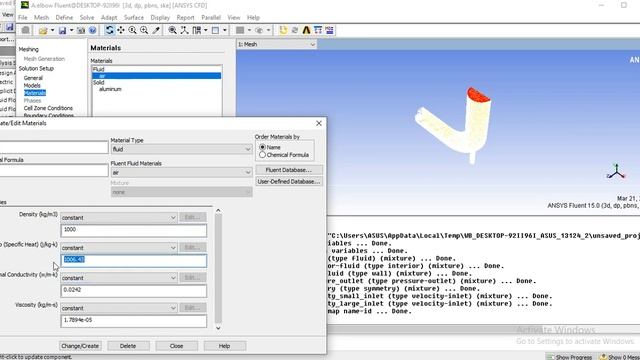Click the Change/Create button

point(80,346)
